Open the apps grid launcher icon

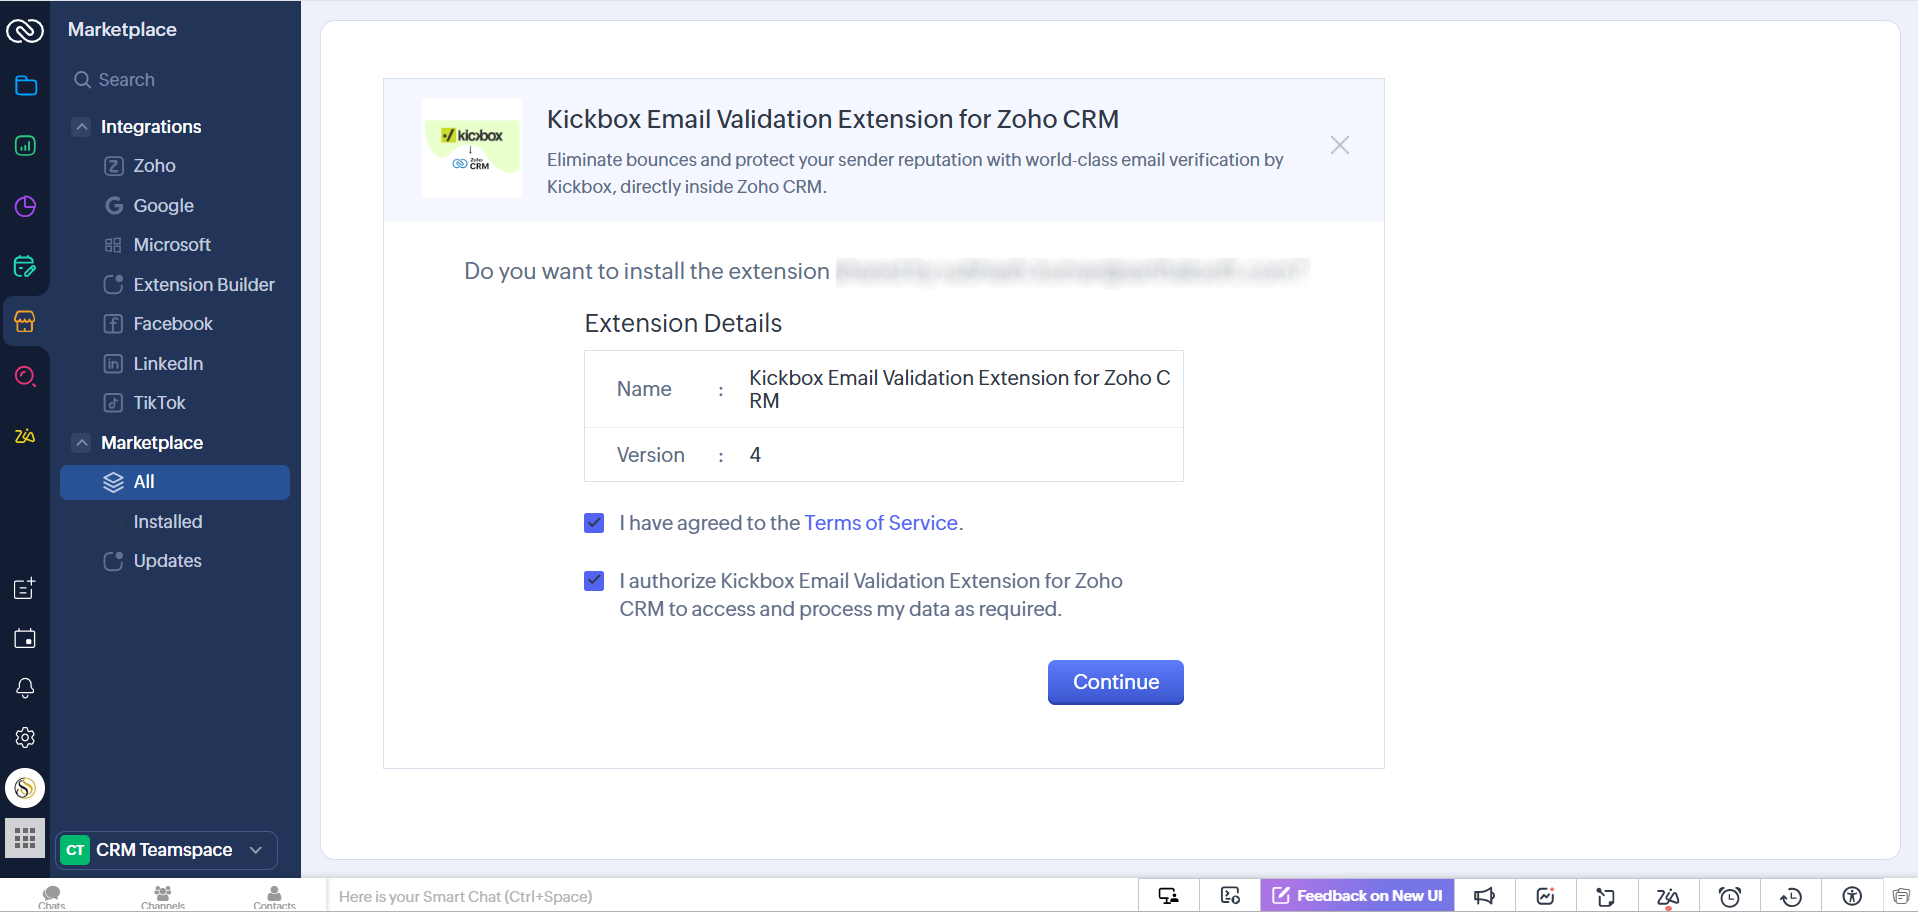pos(25,838)
